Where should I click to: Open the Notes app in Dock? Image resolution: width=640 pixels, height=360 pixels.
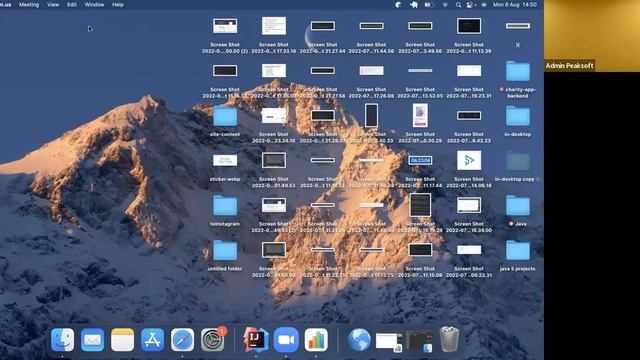pos(122,340)
